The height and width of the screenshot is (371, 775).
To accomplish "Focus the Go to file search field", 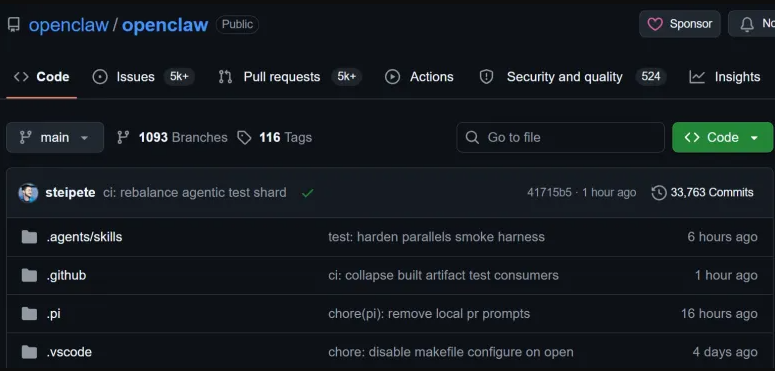I will coord(560,137).
